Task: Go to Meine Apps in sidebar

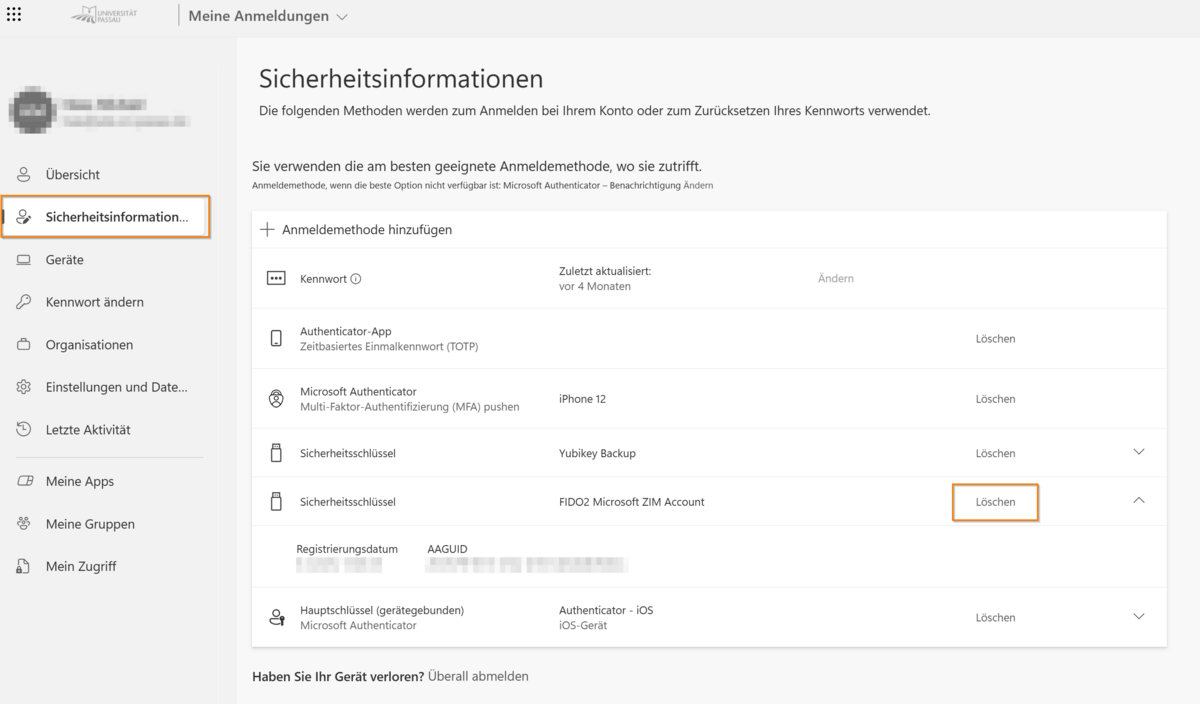Action: (79, 482)
